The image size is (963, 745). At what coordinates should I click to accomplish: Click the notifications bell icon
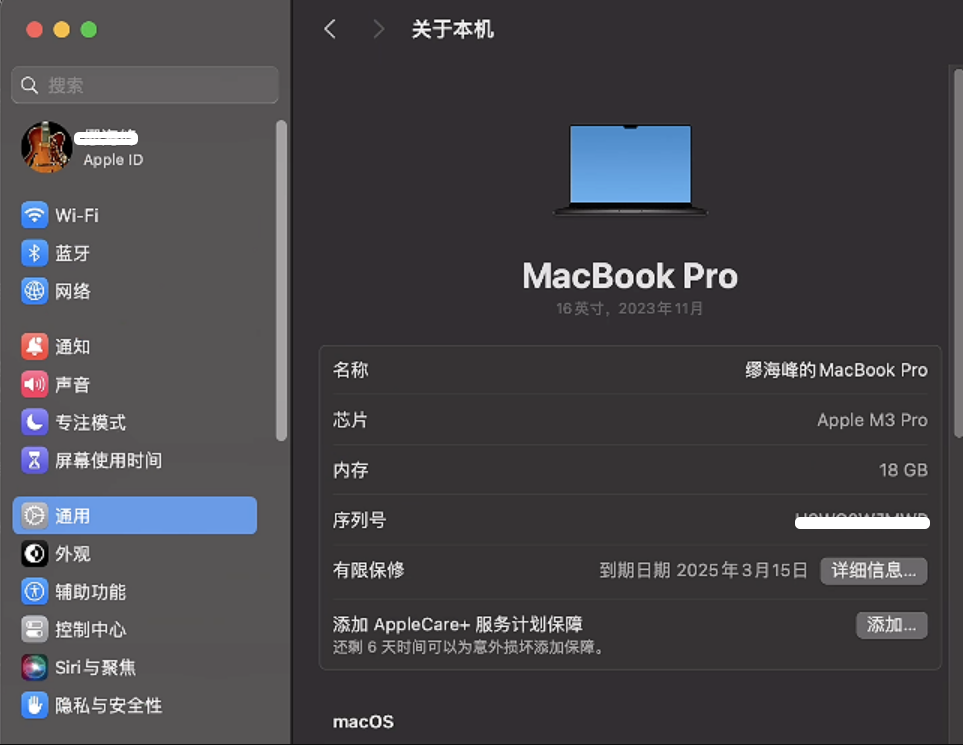pyautogui.click(x=34, y=346)
